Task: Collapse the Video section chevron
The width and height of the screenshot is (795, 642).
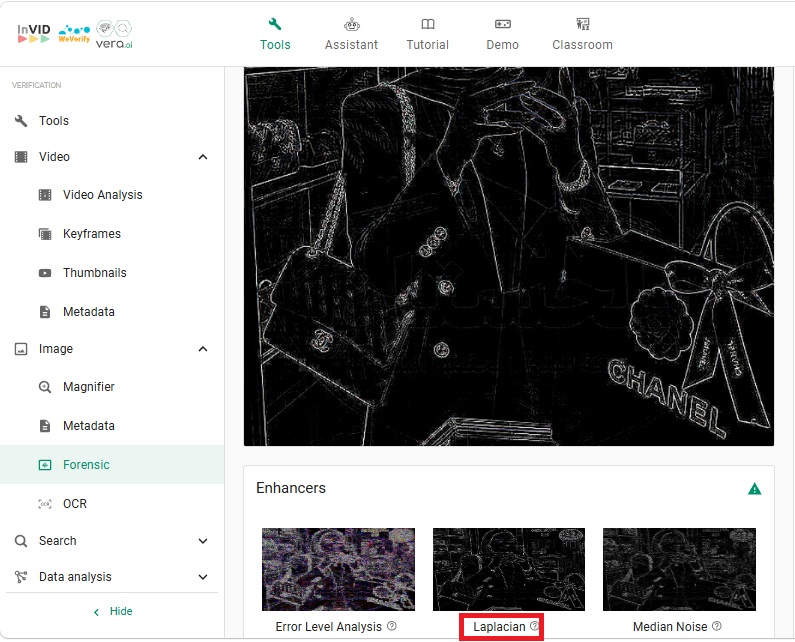Action: 203,157
